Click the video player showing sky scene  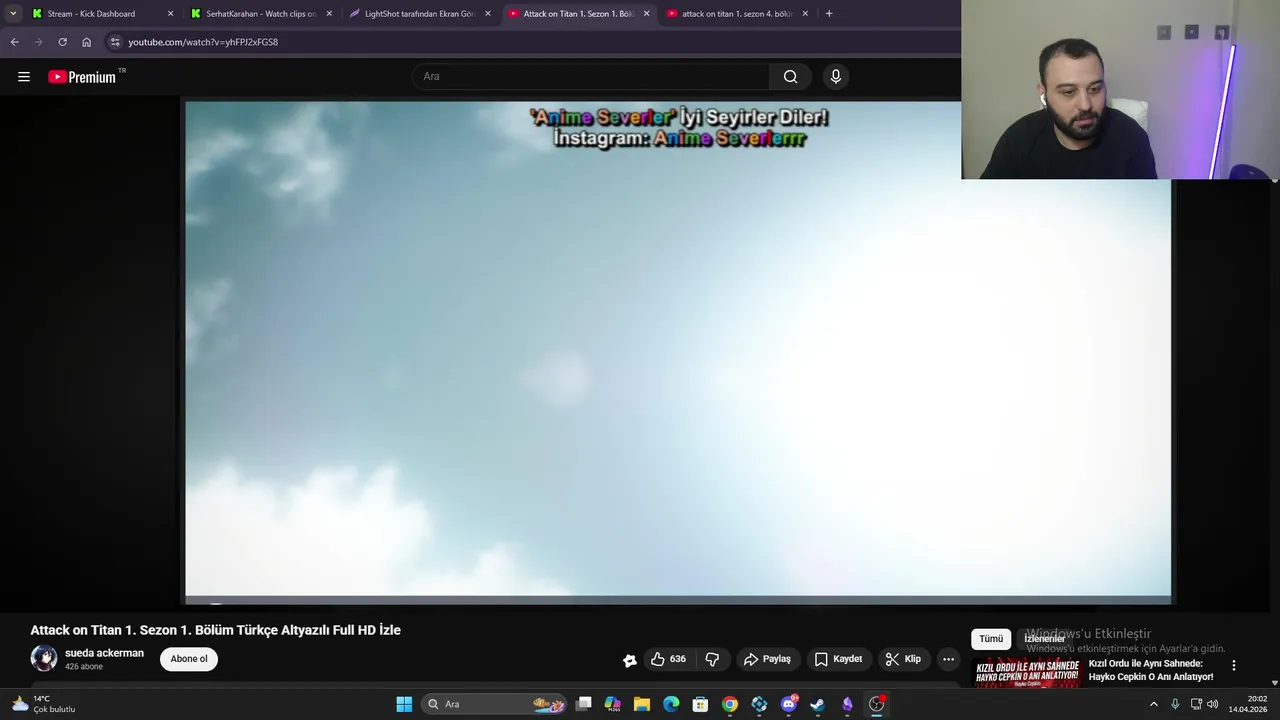point(677,352)
